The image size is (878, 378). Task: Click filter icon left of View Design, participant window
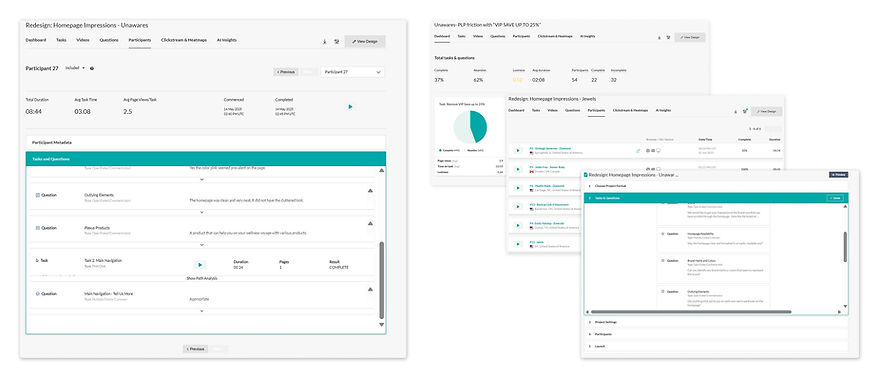pos(337,41)
